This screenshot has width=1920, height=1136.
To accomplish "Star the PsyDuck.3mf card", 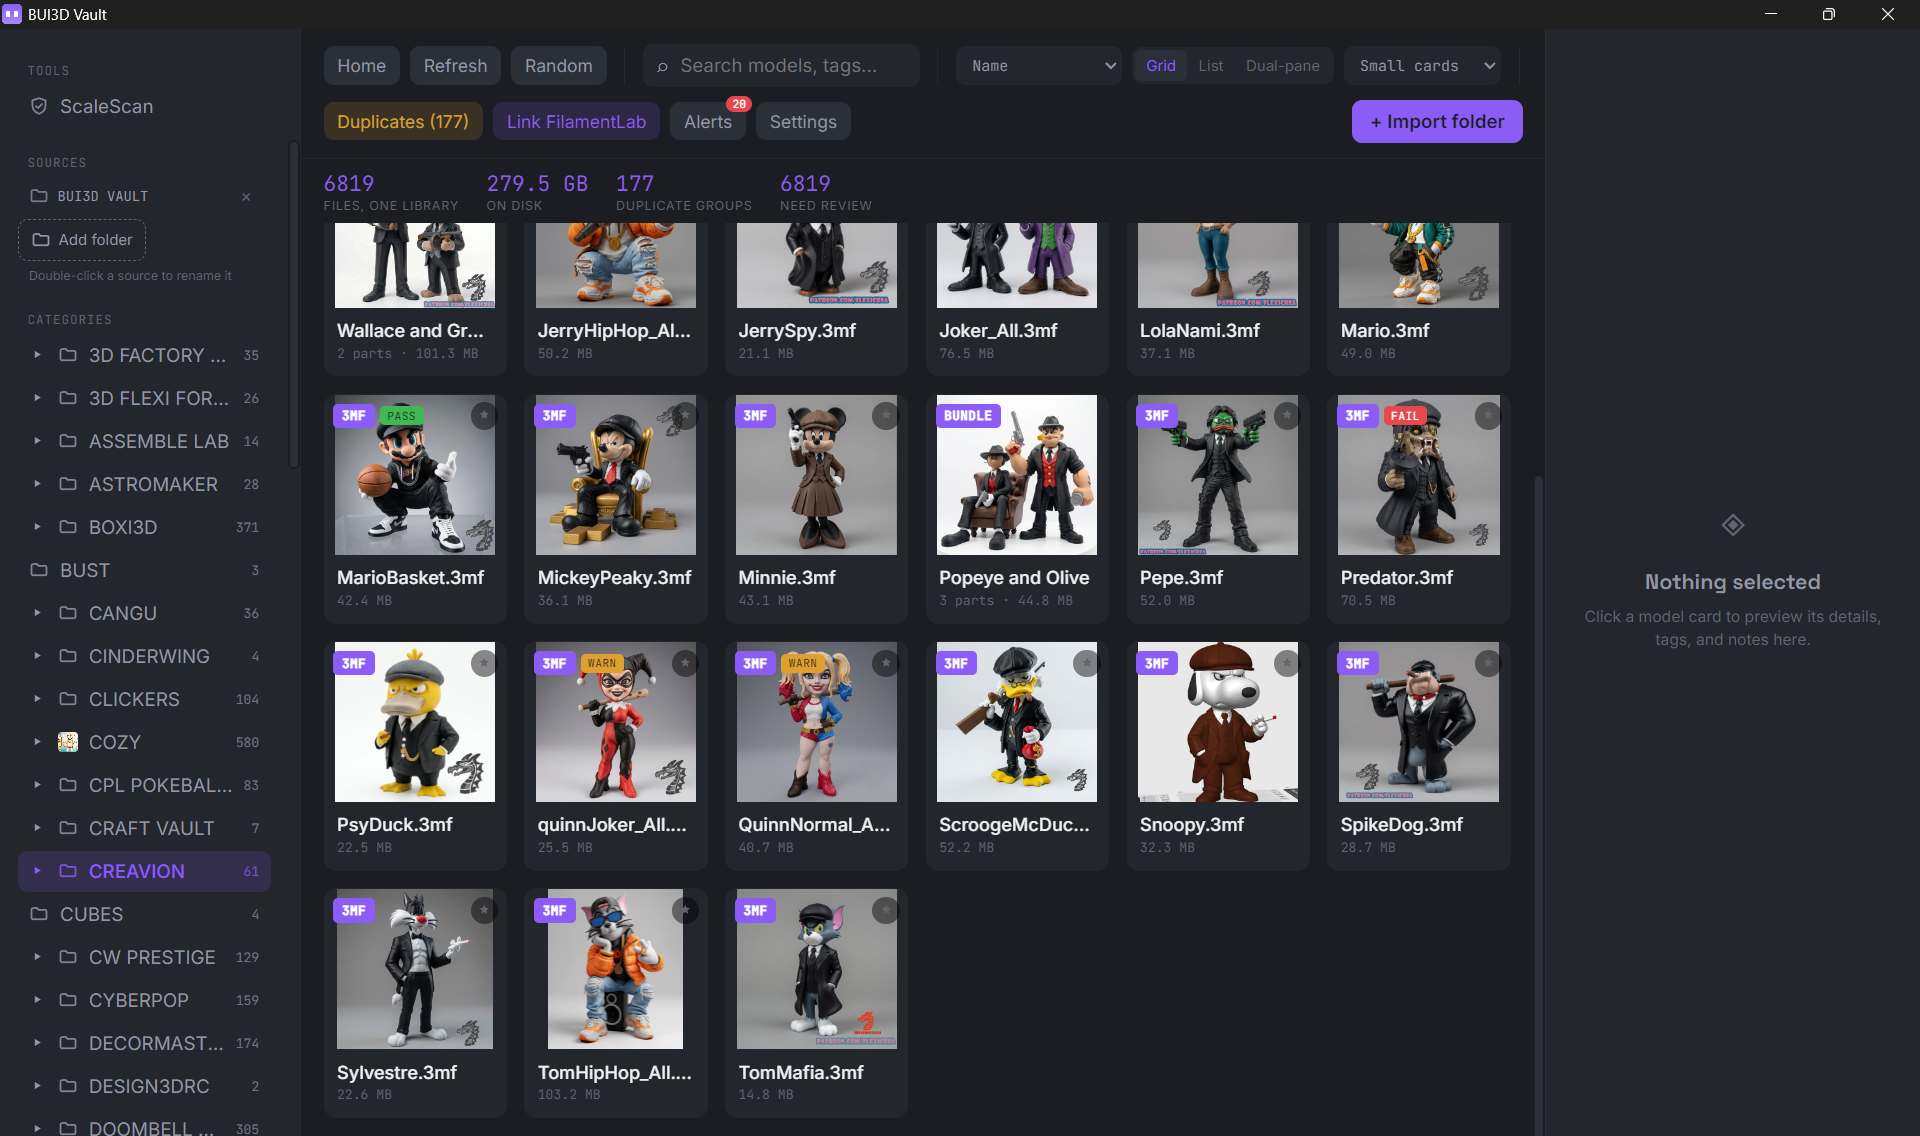I will click(484, 662).
